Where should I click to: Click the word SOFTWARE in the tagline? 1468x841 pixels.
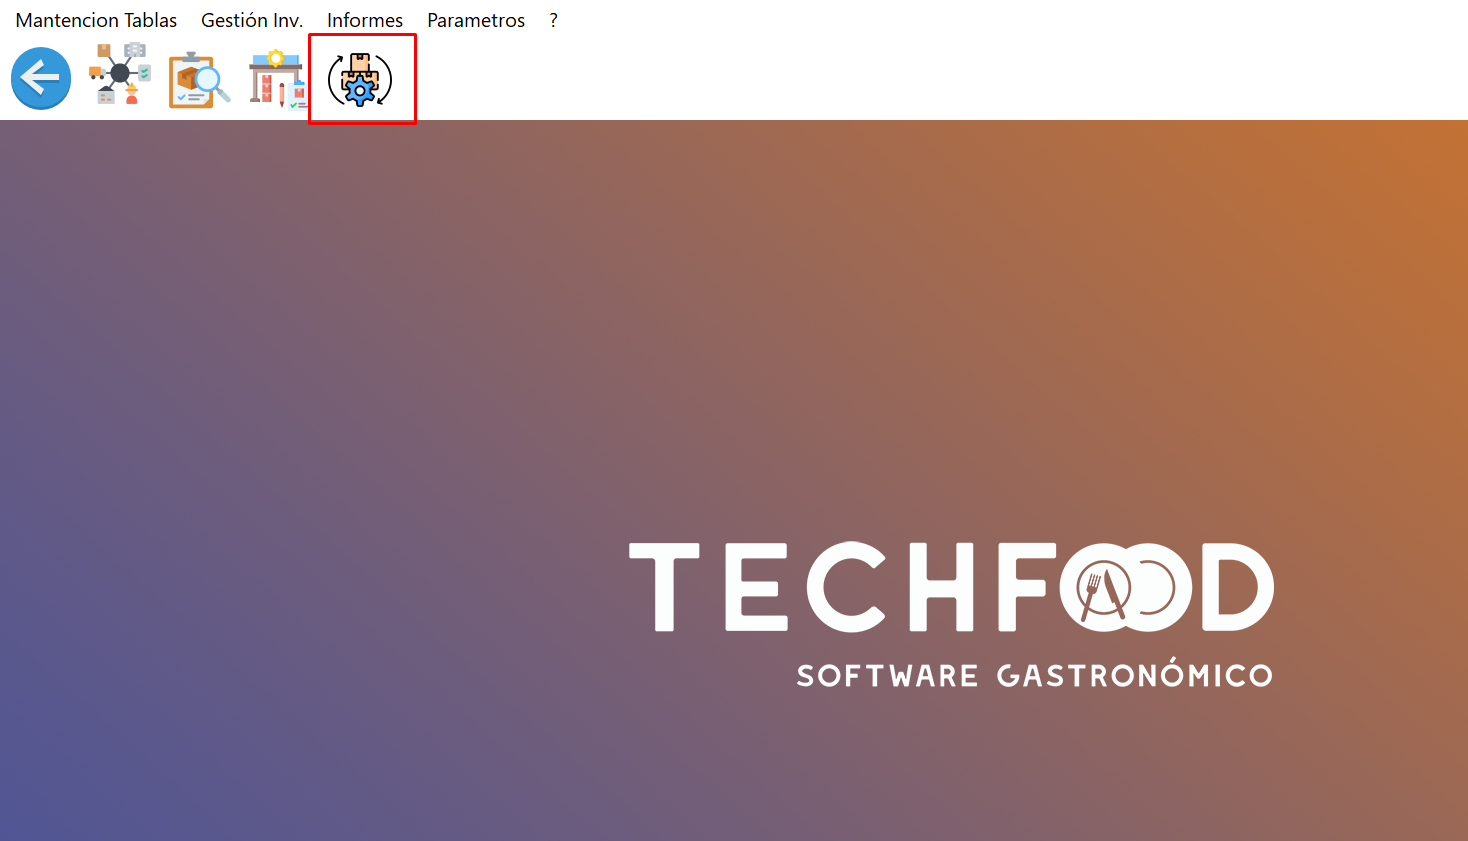[887, 676]
